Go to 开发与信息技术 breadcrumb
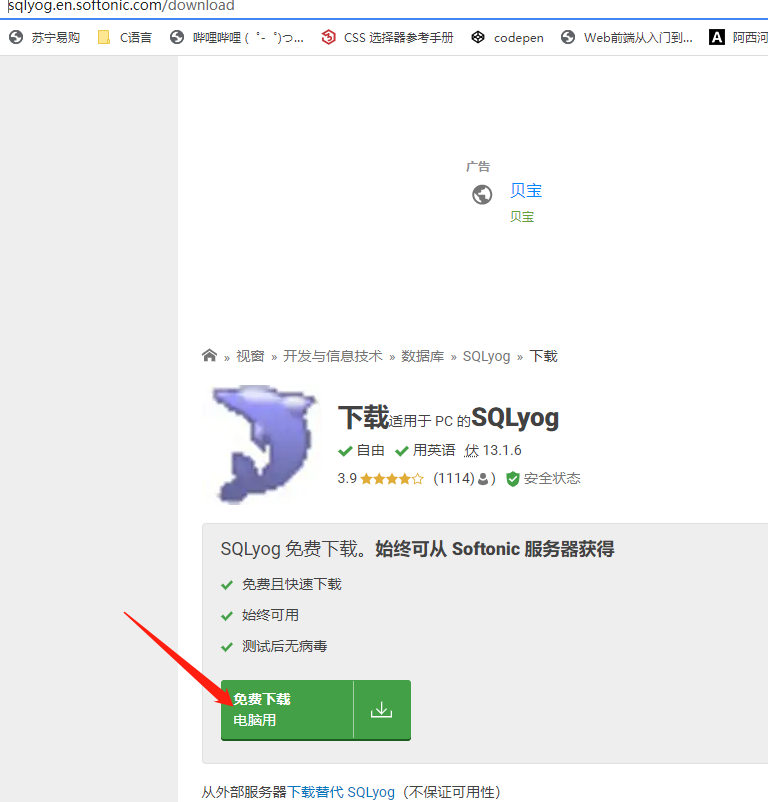Viewport: 768px width, 802px height. (333, 356)
